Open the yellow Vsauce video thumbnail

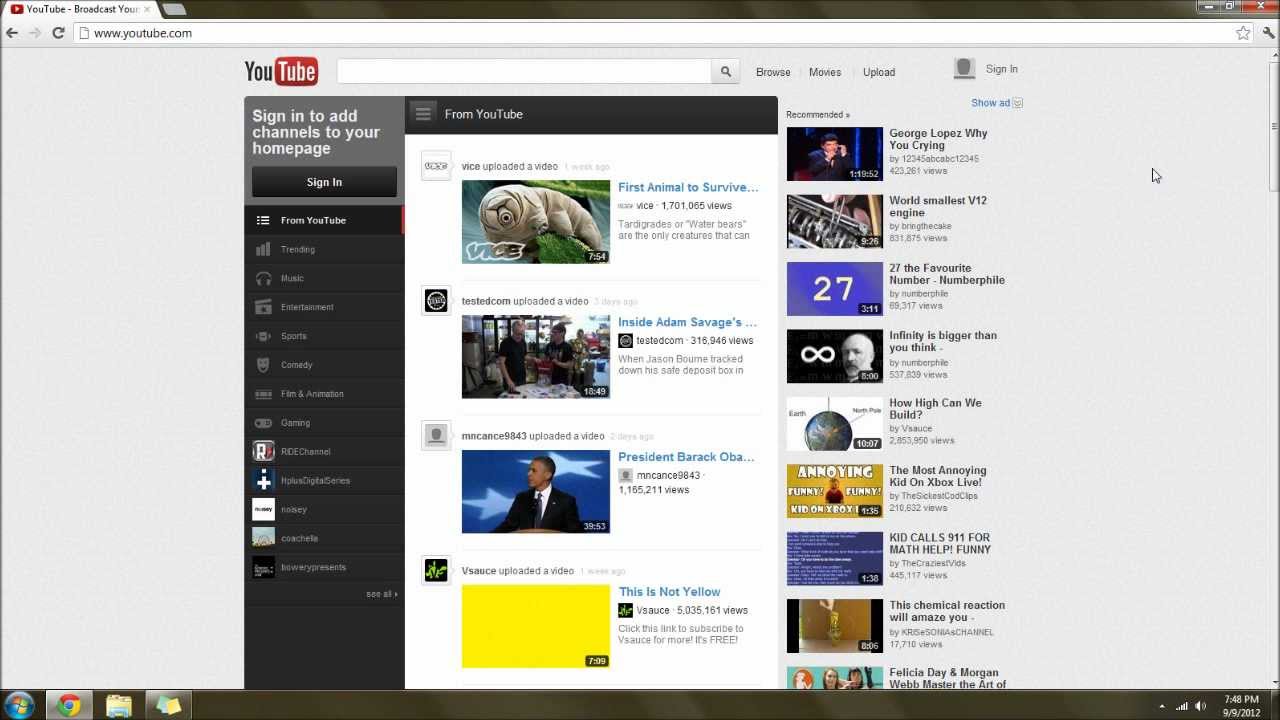pos(536,626)
